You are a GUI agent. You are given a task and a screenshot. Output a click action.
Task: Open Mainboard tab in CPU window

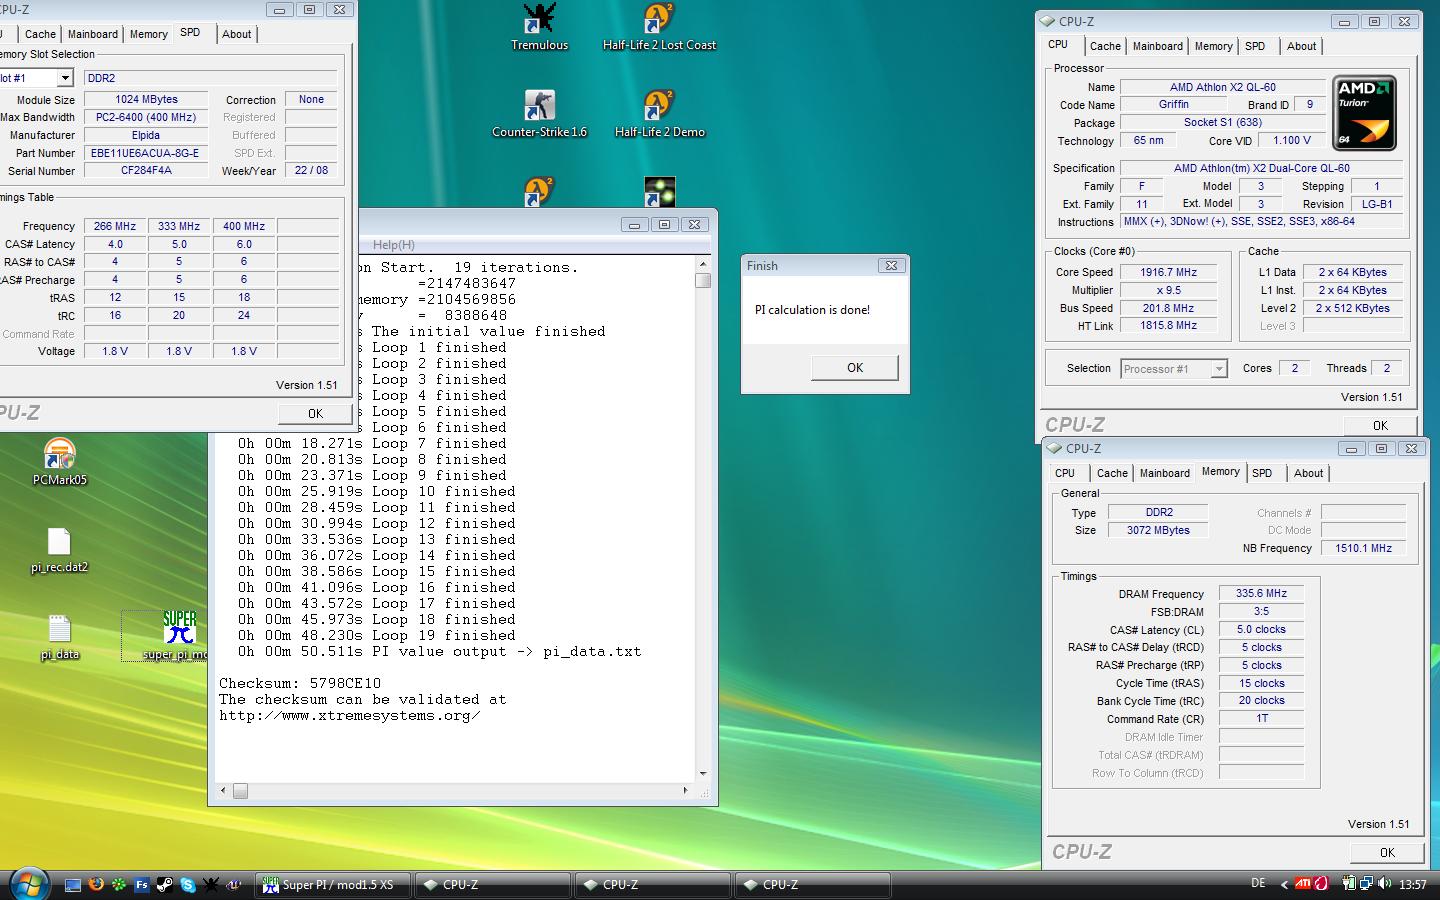tap(1157, 46)
